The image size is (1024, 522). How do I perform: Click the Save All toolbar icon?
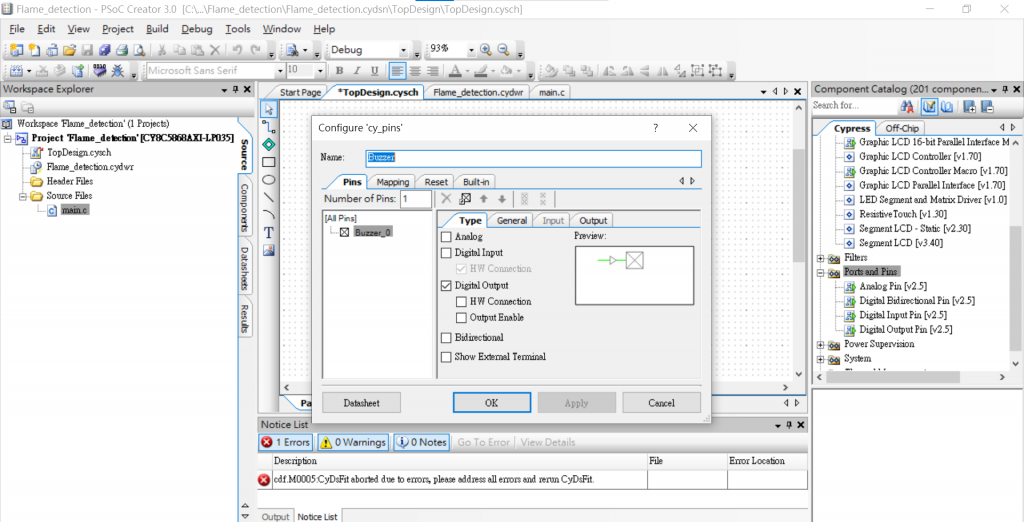coord(104,50)
